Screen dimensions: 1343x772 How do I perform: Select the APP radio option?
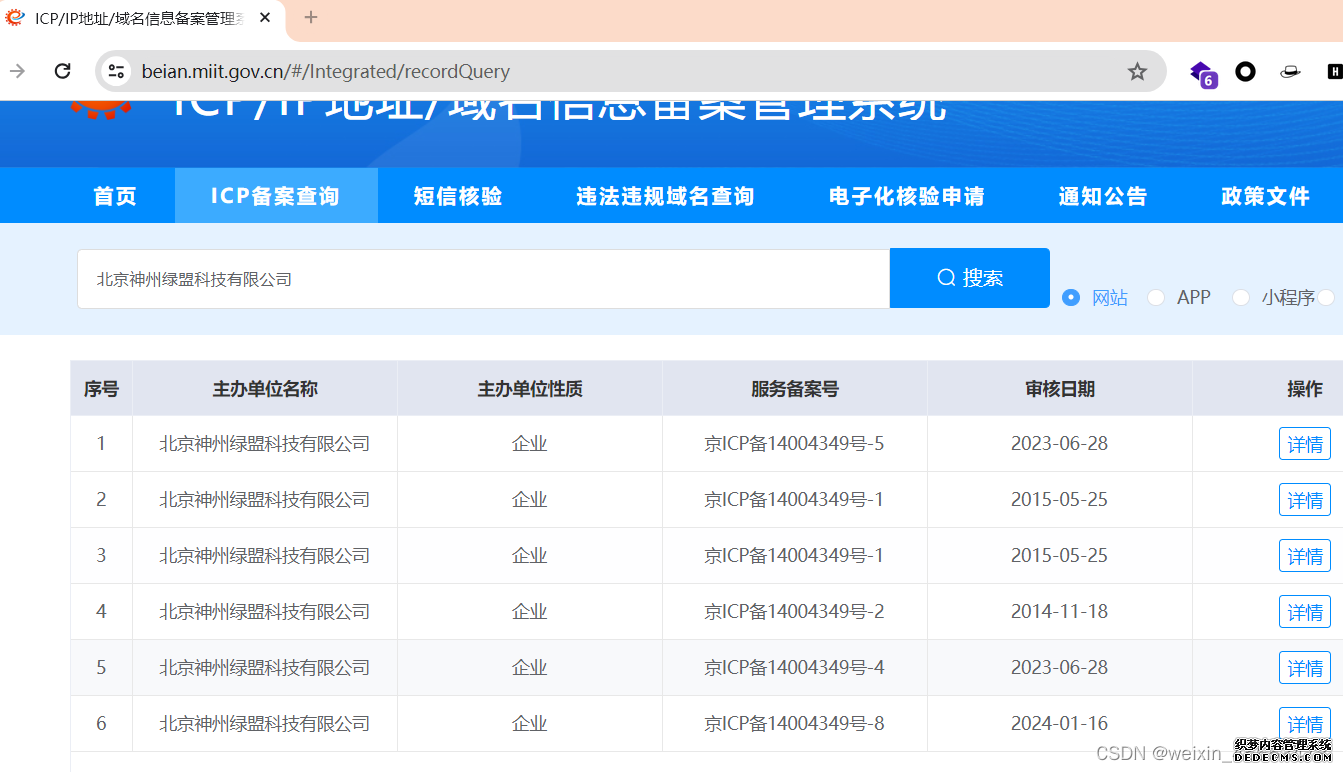(x=1156, y=297)
